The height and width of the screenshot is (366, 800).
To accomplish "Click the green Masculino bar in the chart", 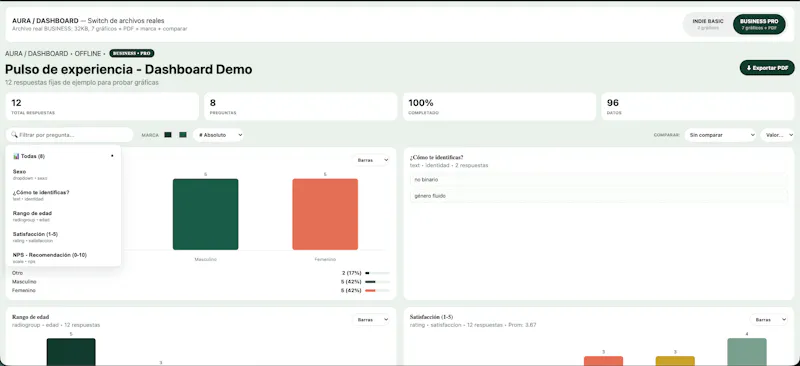I will [x=205, y=214].
